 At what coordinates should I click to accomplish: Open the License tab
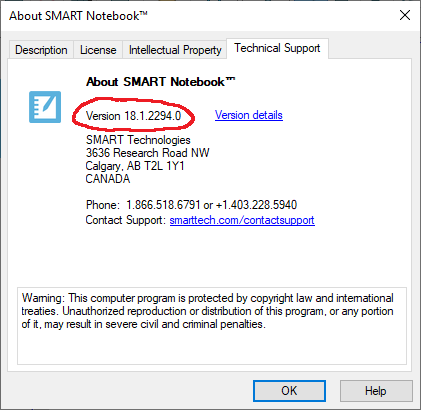point(98,50)
